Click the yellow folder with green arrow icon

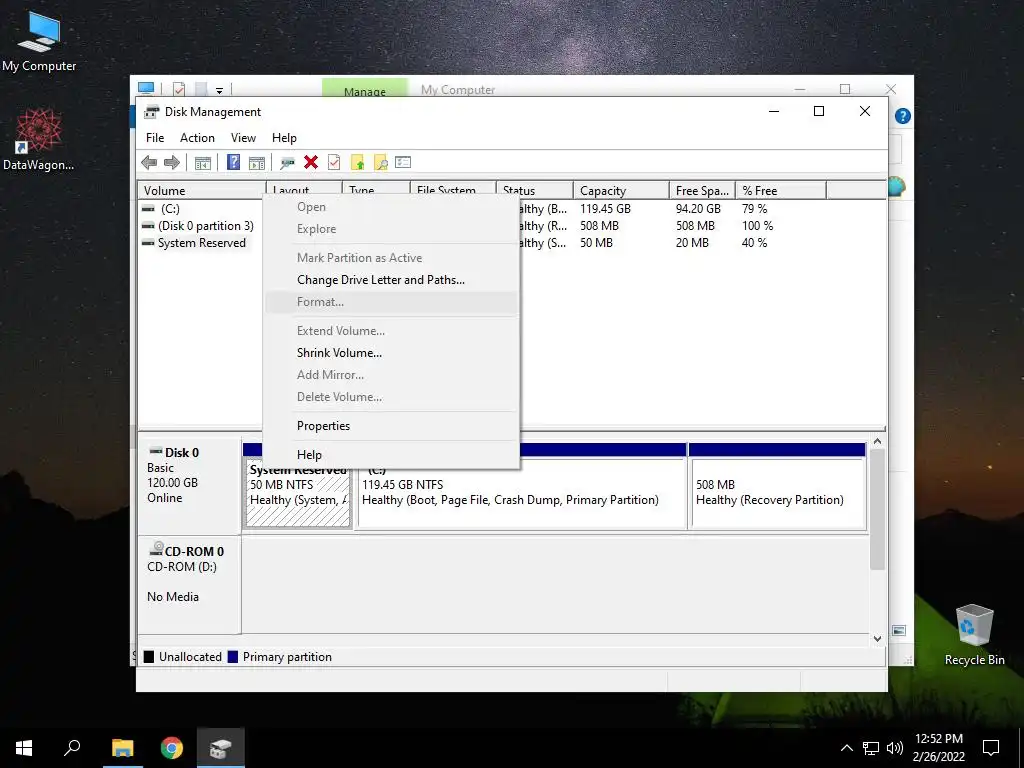click(357, 163)
